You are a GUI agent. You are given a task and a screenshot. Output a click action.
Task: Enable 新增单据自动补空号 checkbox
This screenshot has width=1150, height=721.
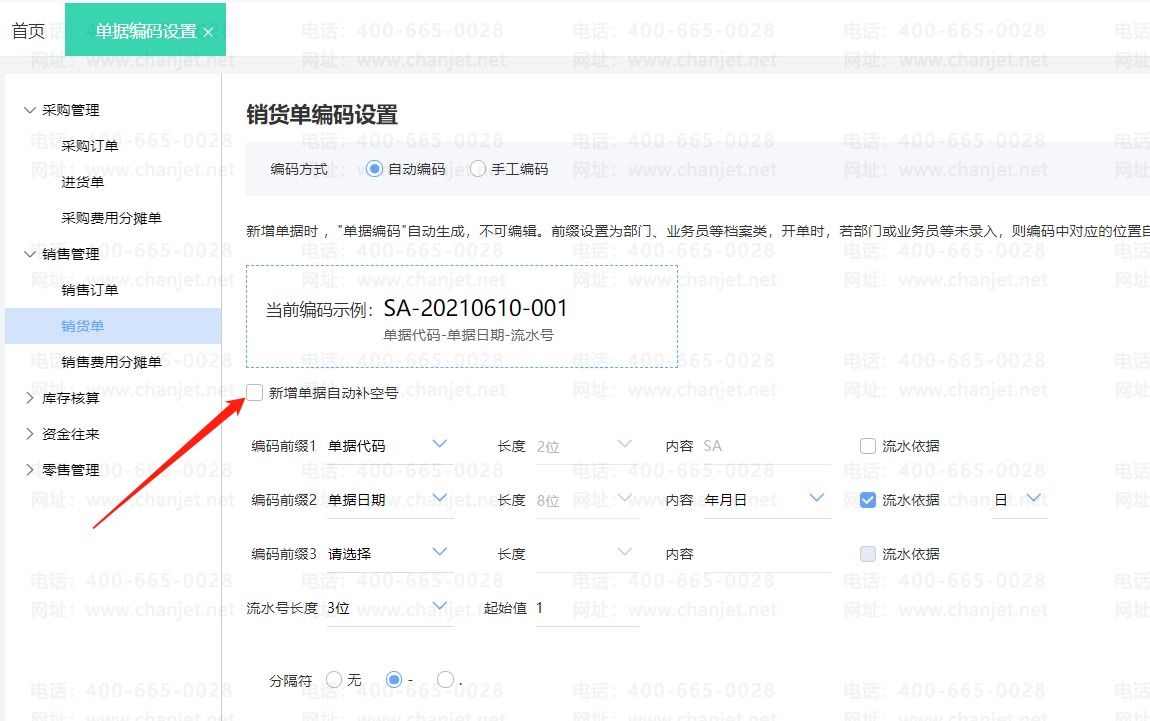click(254, 393)
